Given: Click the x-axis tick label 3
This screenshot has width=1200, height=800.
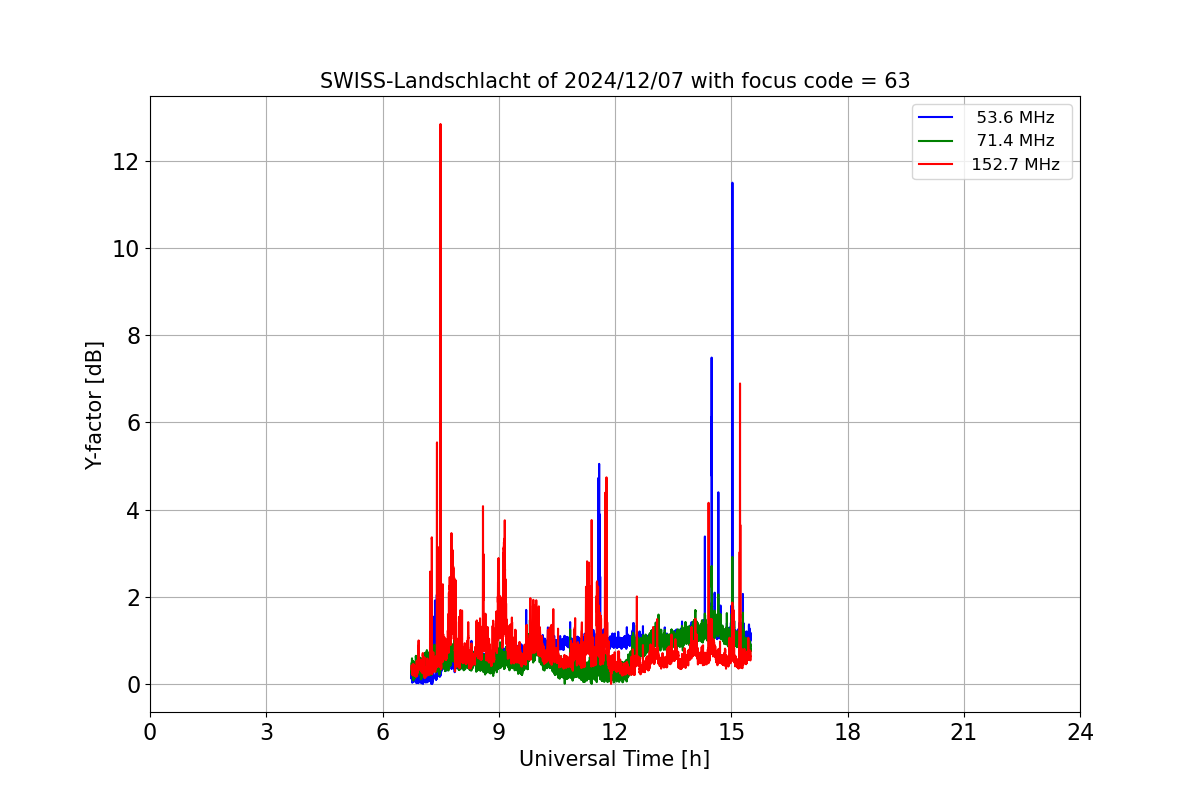Looking at the screenshot, I should tap(266, 732).
